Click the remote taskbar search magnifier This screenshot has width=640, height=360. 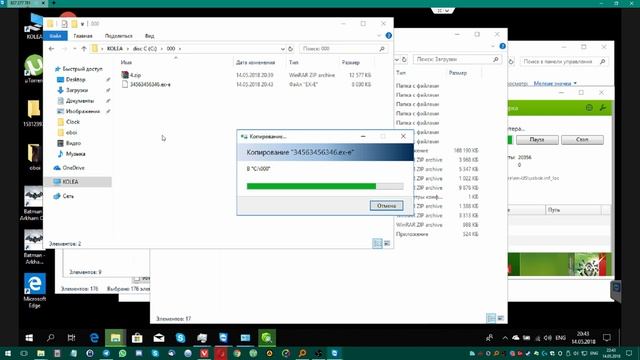pyautogui.click(x=50, y=338)
